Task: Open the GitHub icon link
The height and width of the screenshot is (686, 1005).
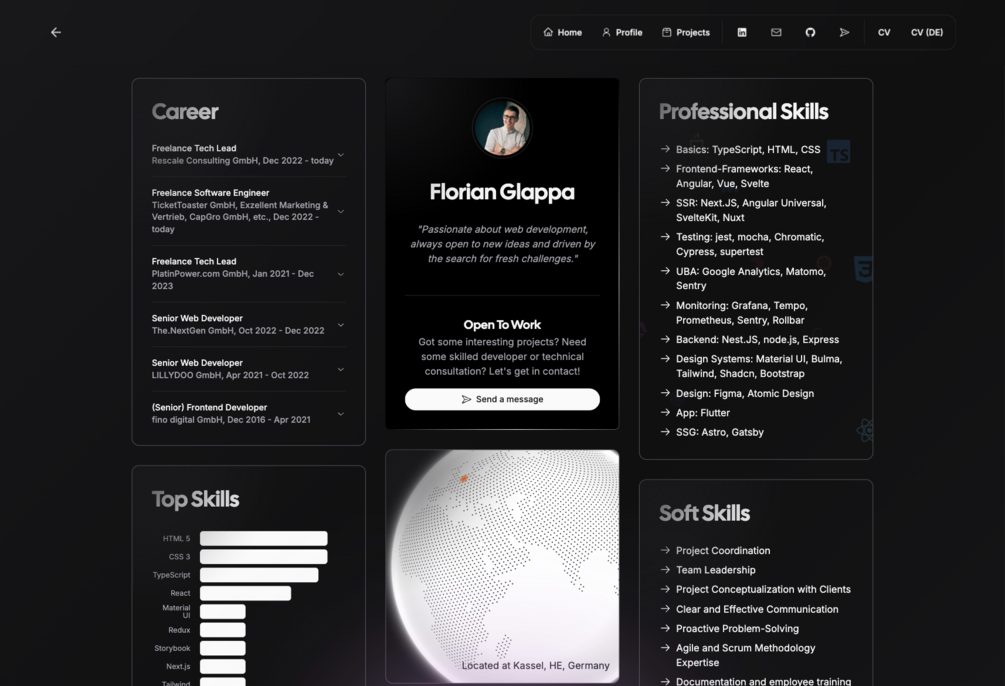Action: coord(810,32)
